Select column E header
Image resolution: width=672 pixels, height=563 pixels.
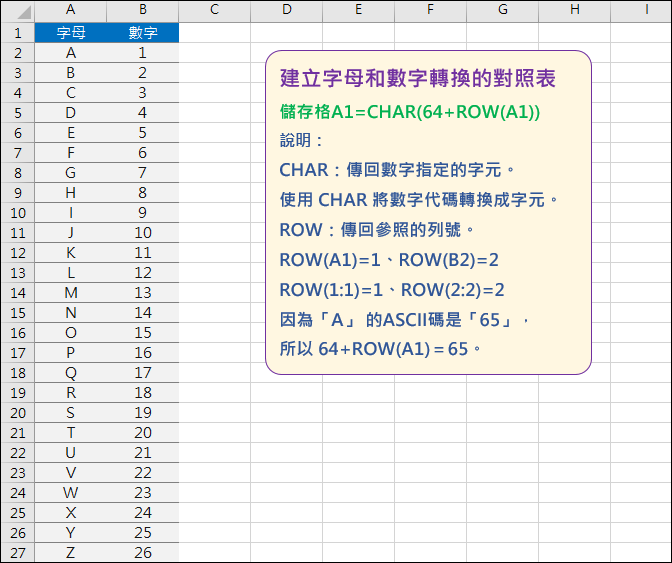[x=359, y=10]
